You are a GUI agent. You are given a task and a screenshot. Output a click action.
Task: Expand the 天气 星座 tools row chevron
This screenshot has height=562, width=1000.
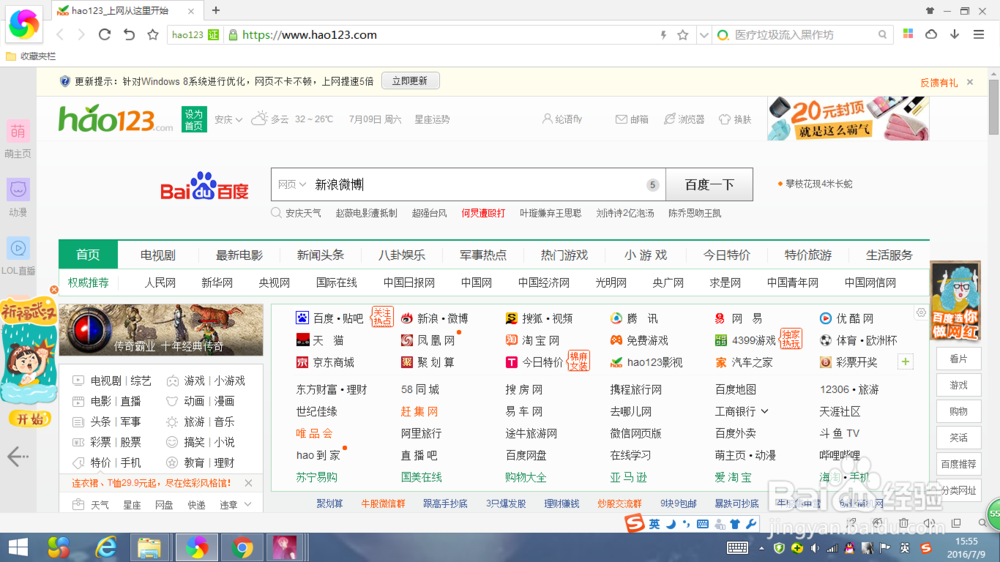point(247,505)
